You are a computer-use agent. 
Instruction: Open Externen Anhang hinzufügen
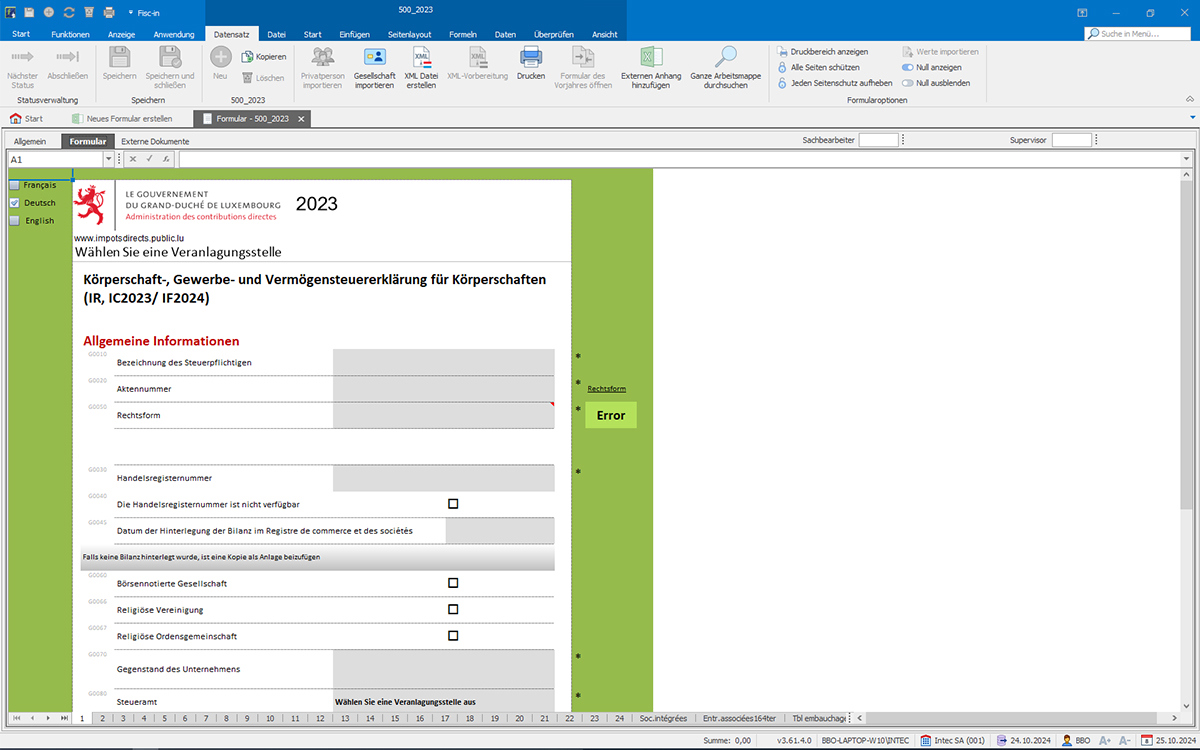pyautogui.click(x=651, y=57)
